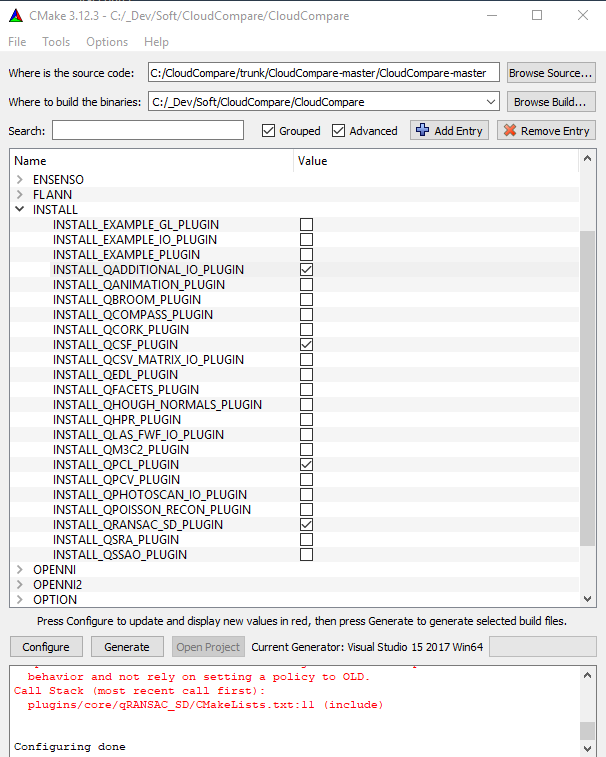Viewport: 606px width, 757px height.
Task: Click the Value column header
Action: (436, 161)
